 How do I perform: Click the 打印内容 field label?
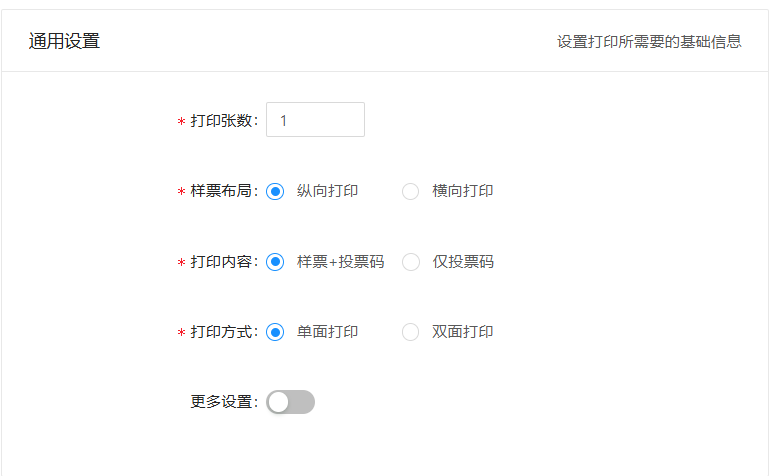222,262
